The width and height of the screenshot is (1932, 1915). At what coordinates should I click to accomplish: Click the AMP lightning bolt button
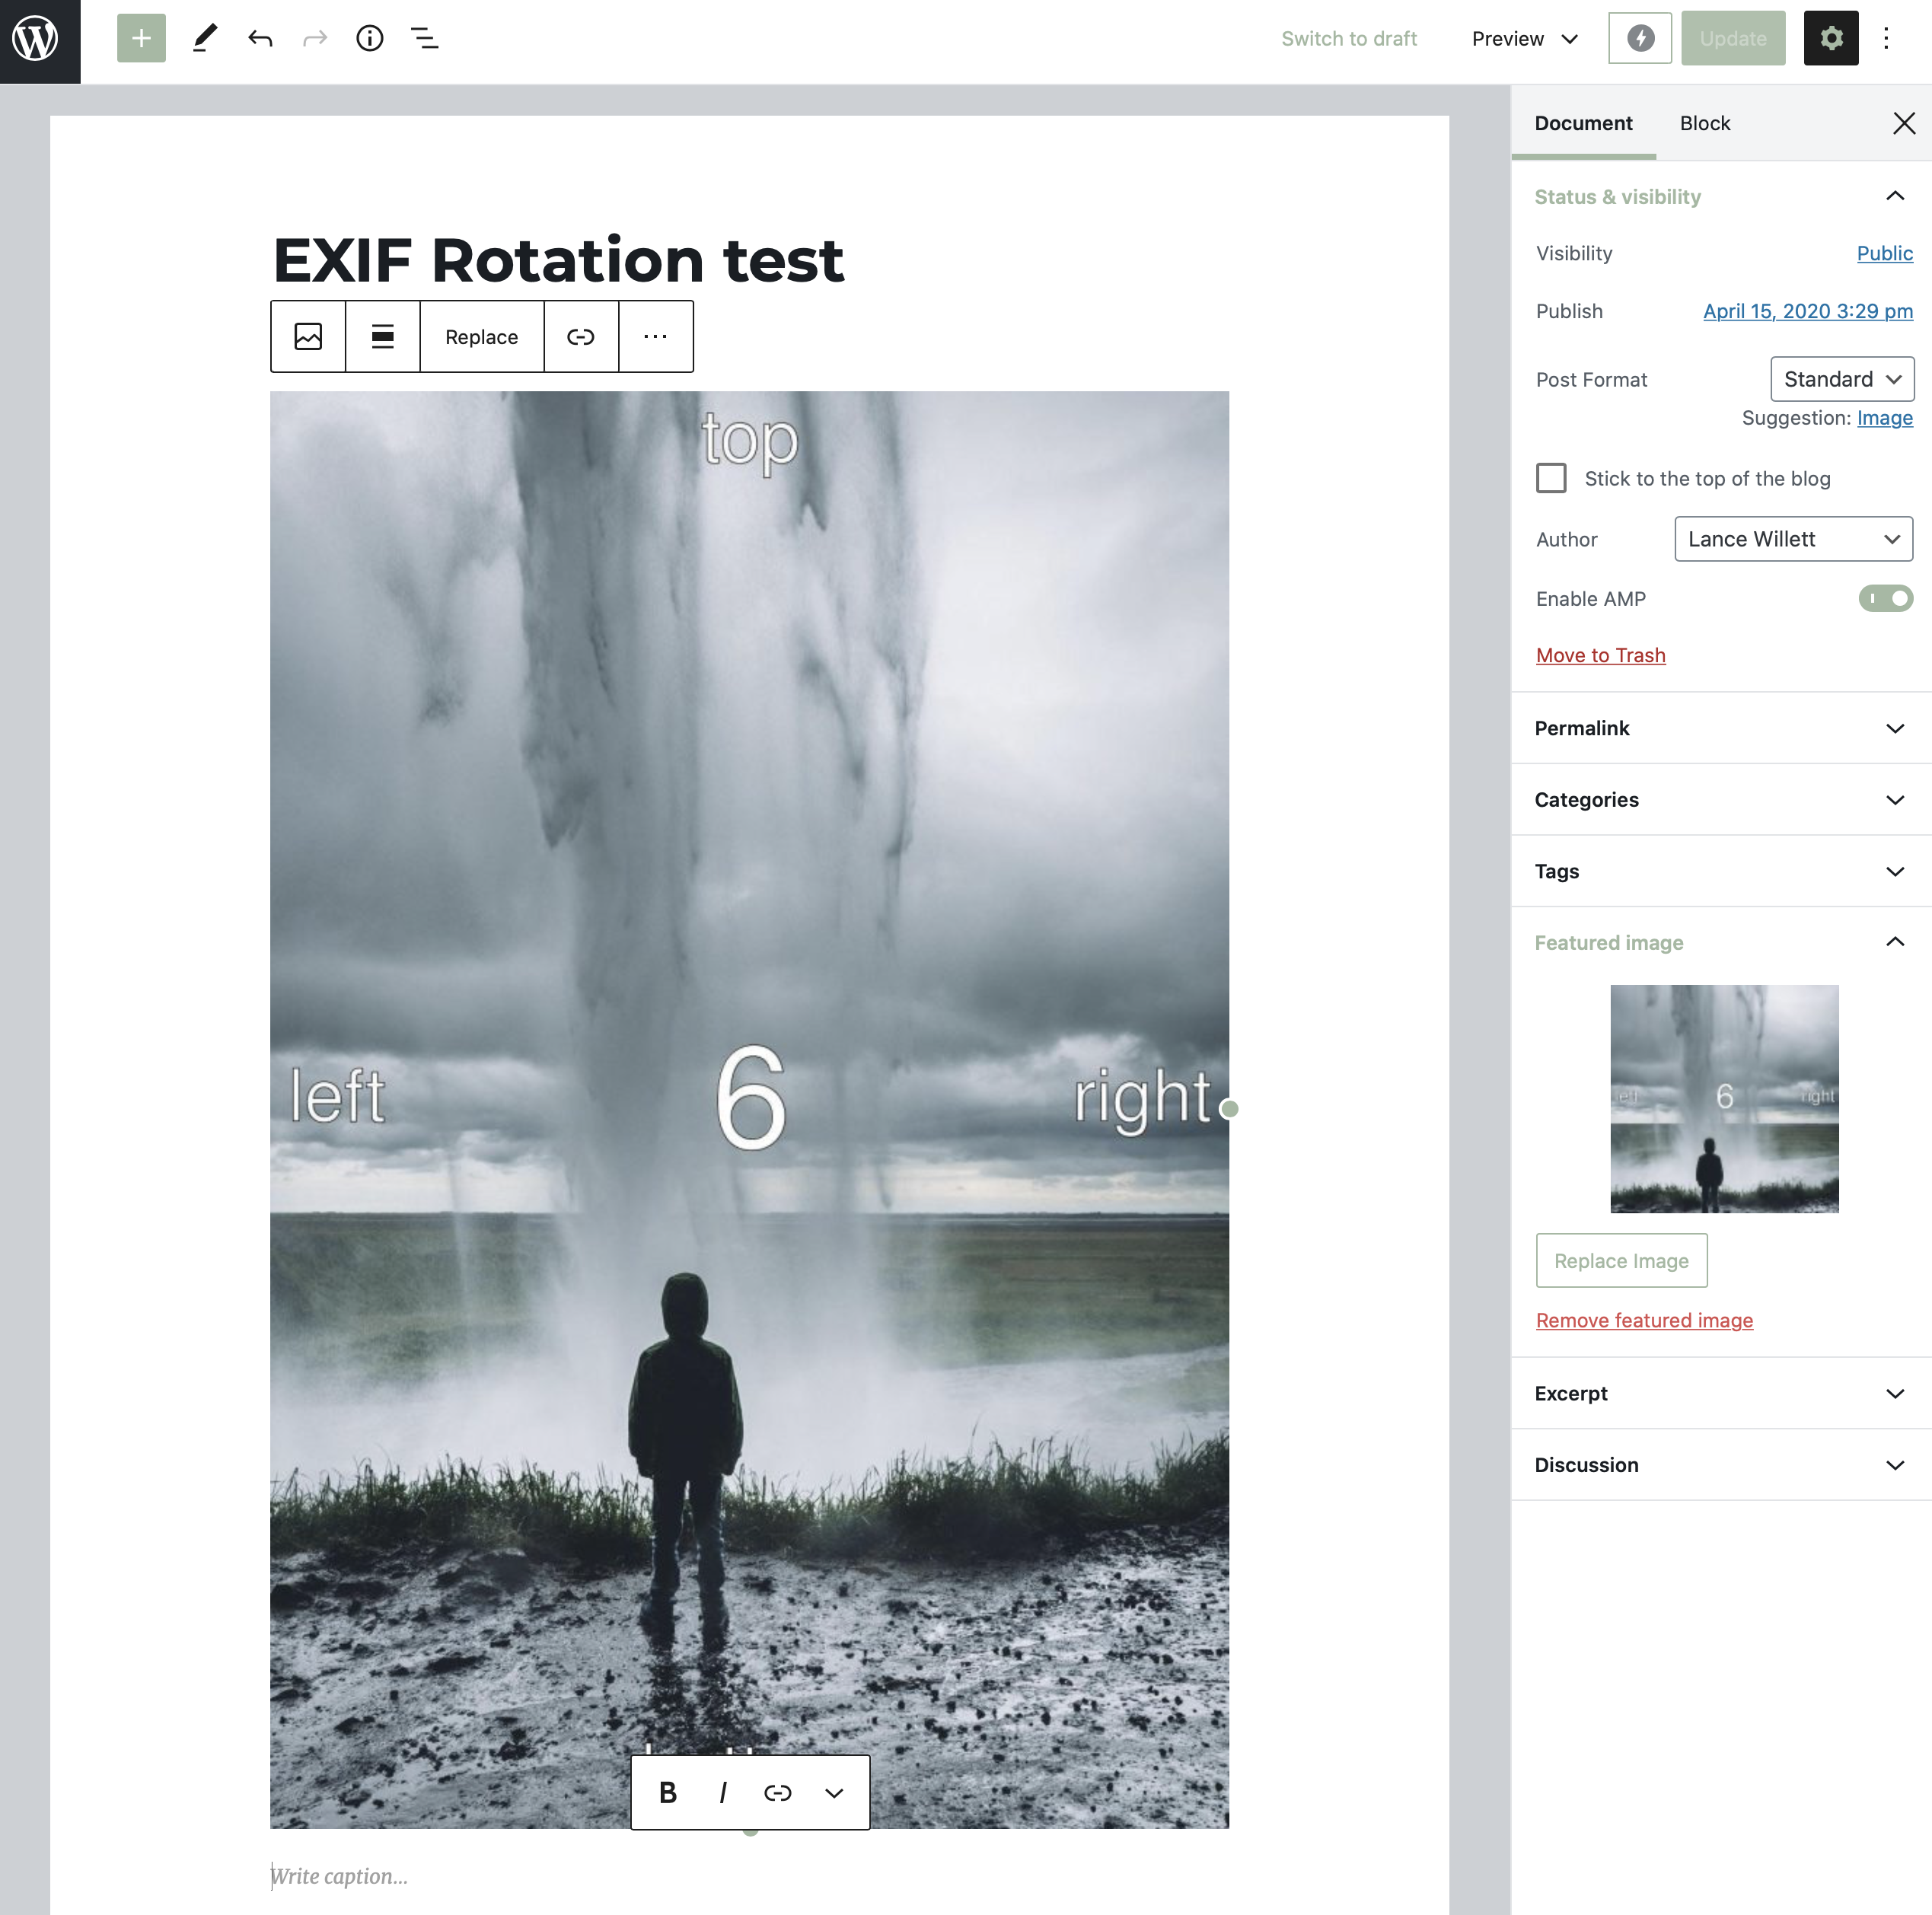pos(1640,39)
